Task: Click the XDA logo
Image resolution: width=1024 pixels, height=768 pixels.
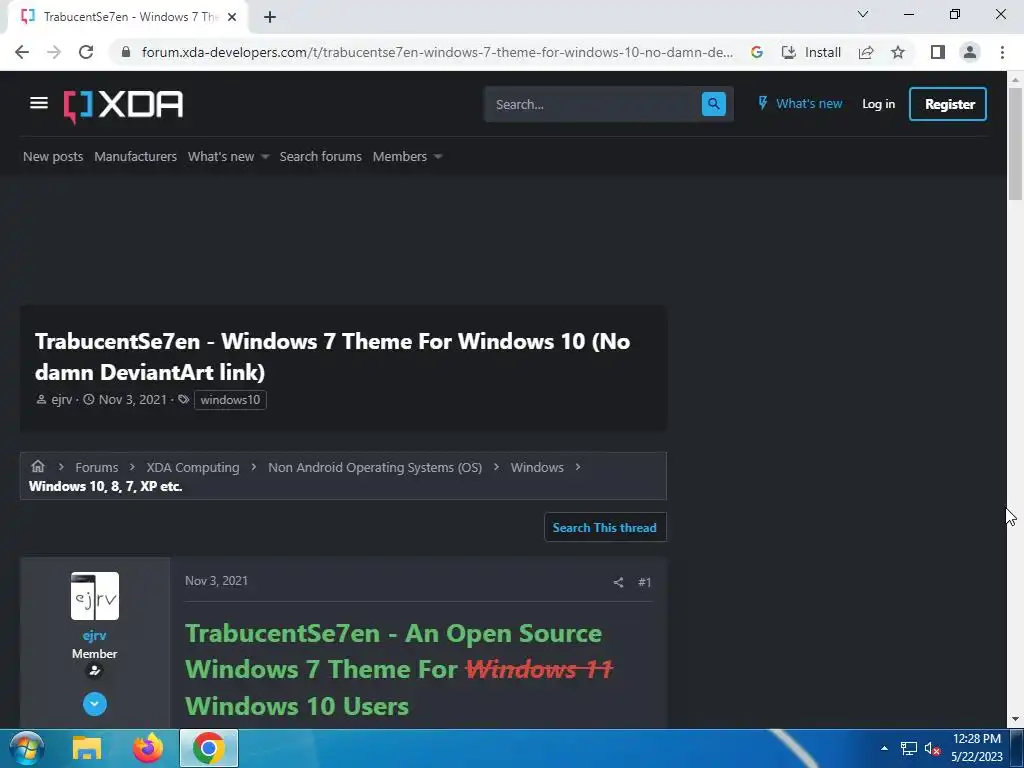Action: [123, 105]
